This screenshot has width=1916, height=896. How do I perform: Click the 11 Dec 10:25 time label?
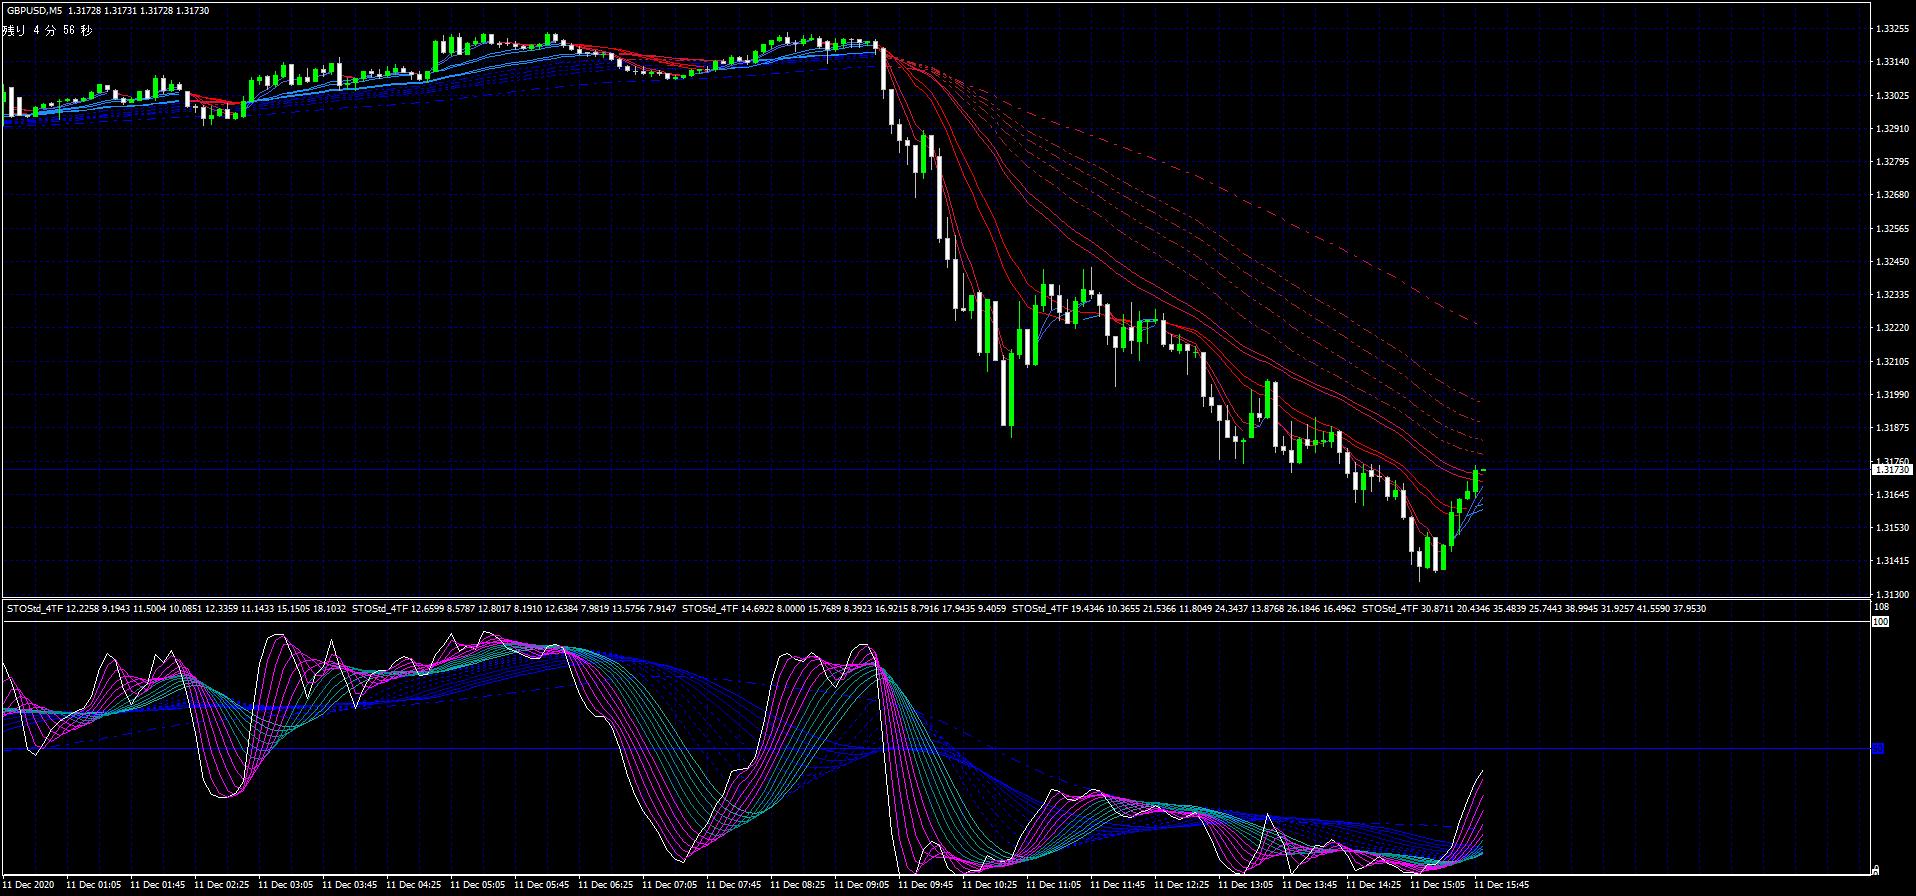(989, 885)
